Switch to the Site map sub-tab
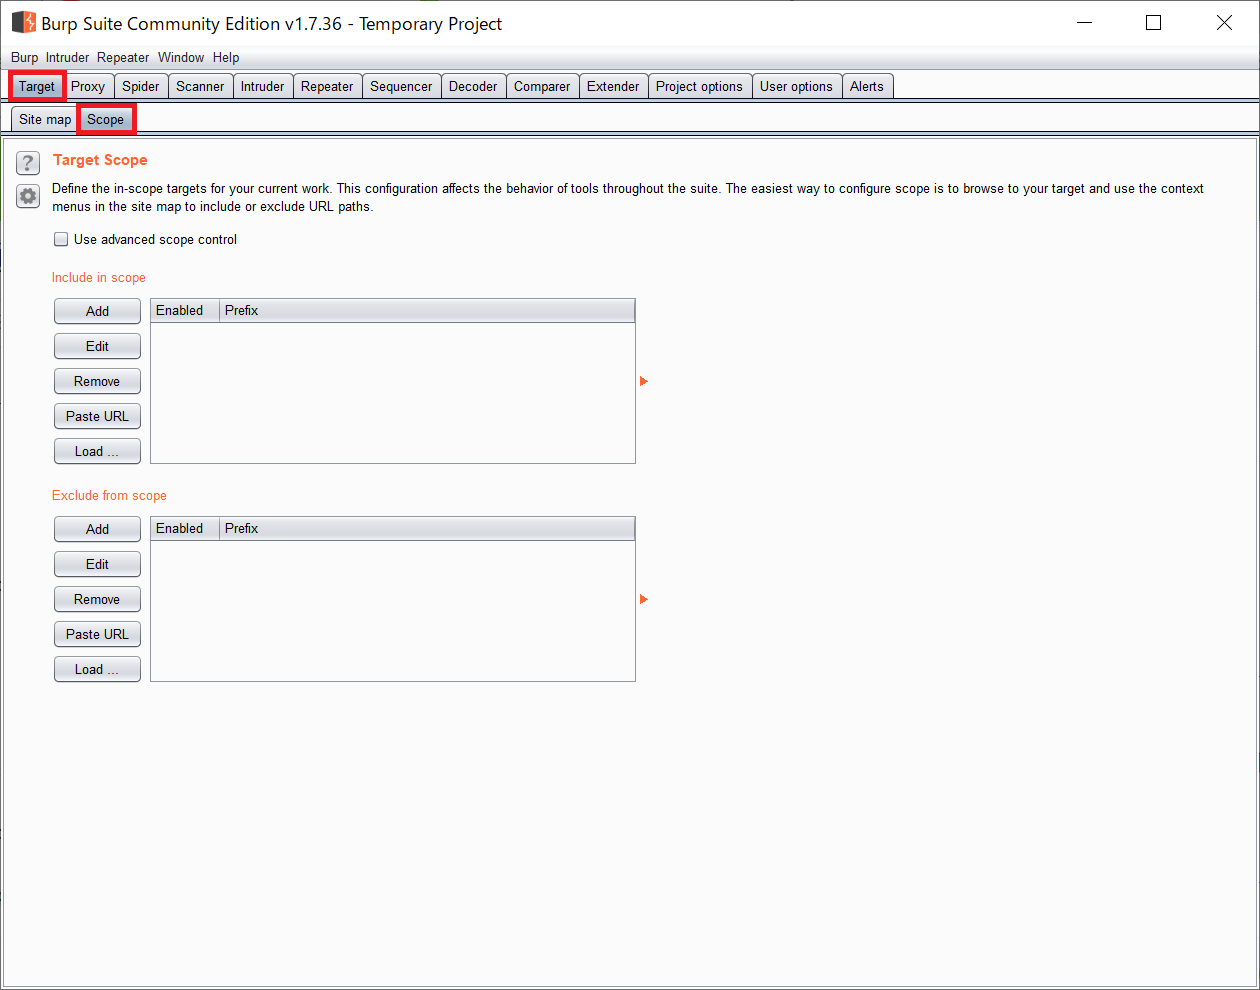Image resolution: width=1260 pixels, height=990 pixels. (45, 119)
